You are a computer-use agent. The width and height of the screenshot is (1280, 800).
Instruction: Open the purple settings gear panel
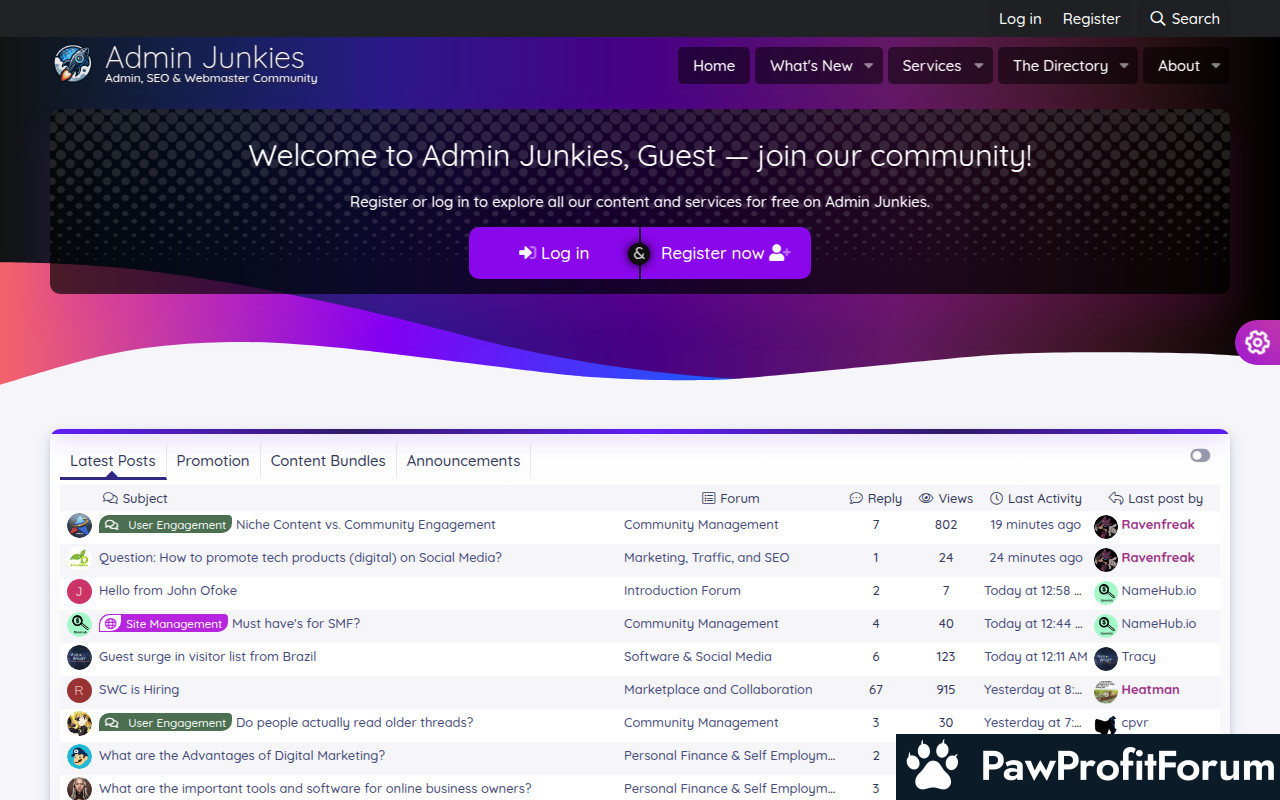pyautogui.click(x=1257, y=342)
